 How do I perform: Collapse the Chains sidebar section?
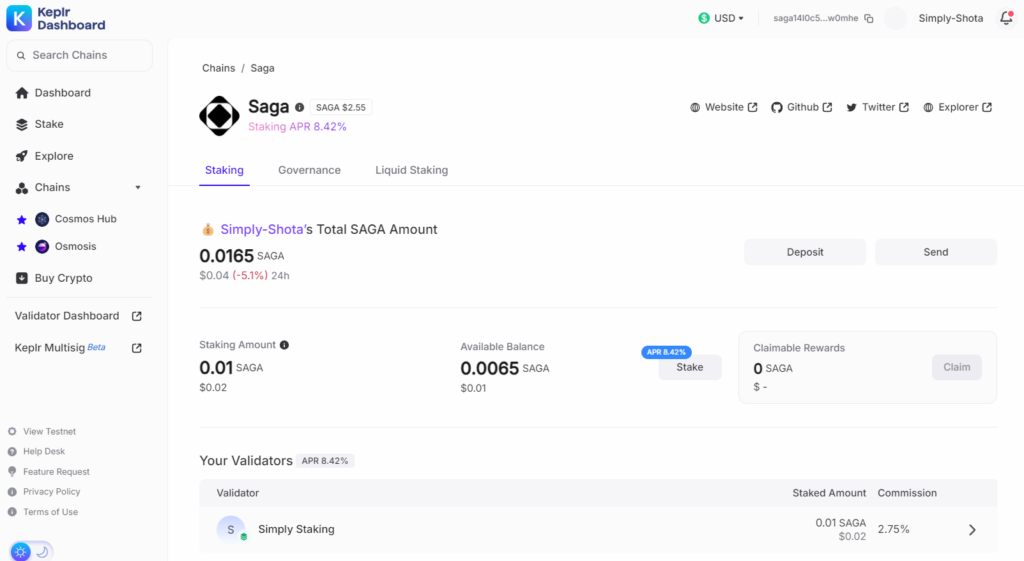tap(138, 188)
